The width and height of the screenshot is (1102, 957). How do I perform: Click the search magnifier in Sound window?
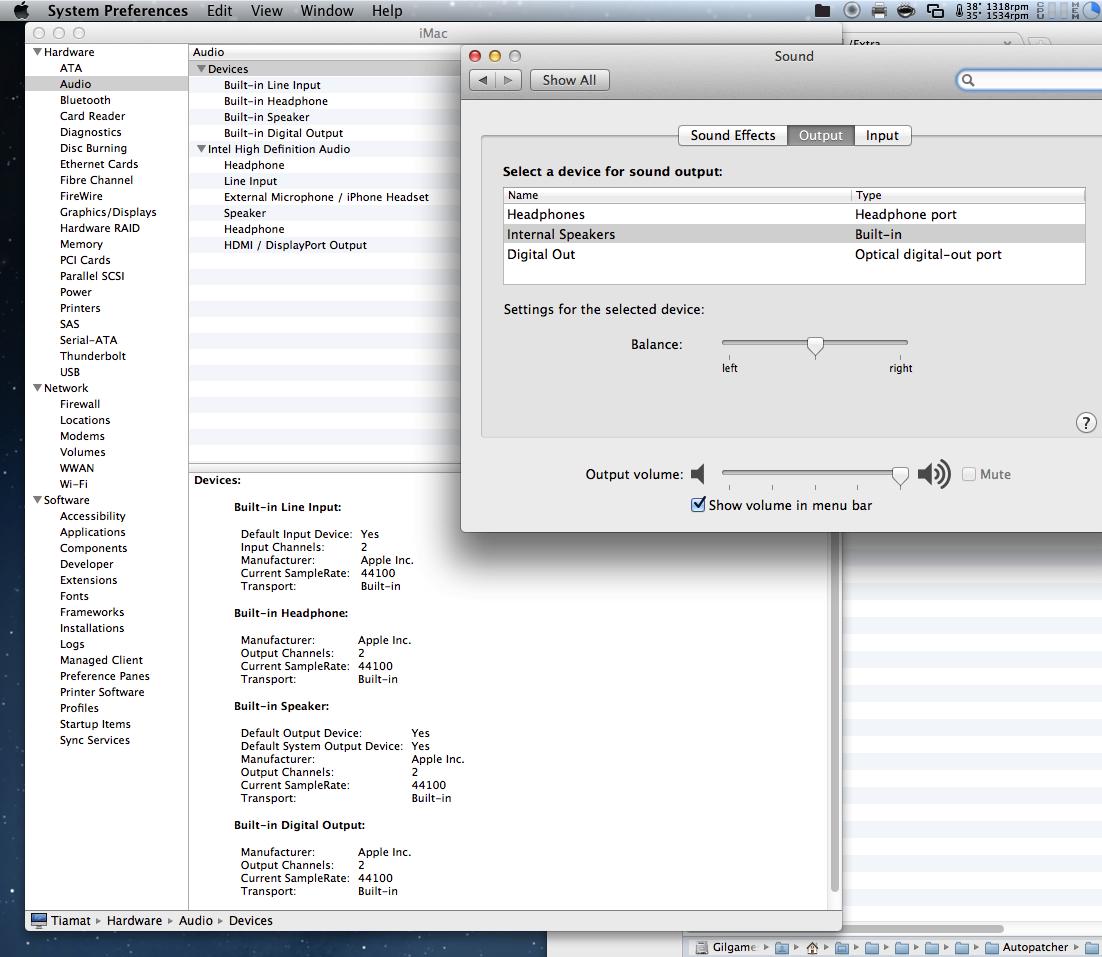968,80
